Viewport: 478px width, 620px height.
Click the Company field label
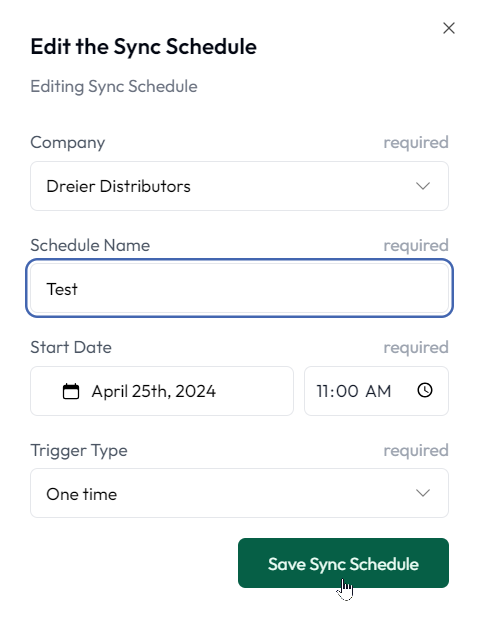point(68,143)
